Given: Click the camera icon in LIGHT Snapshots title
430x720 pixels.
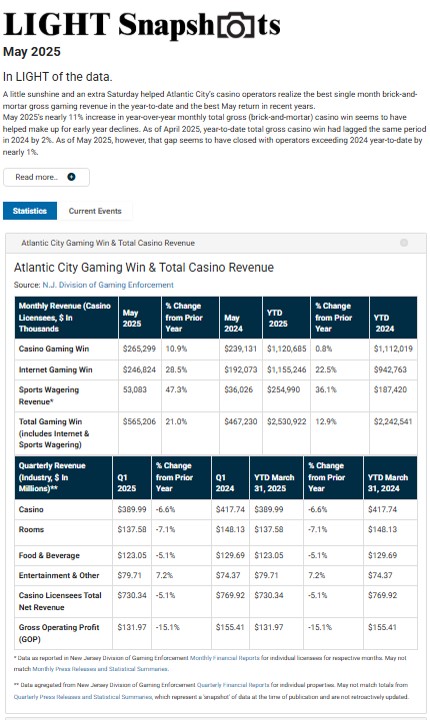Looking at the screenshot, I should (236, 26).
